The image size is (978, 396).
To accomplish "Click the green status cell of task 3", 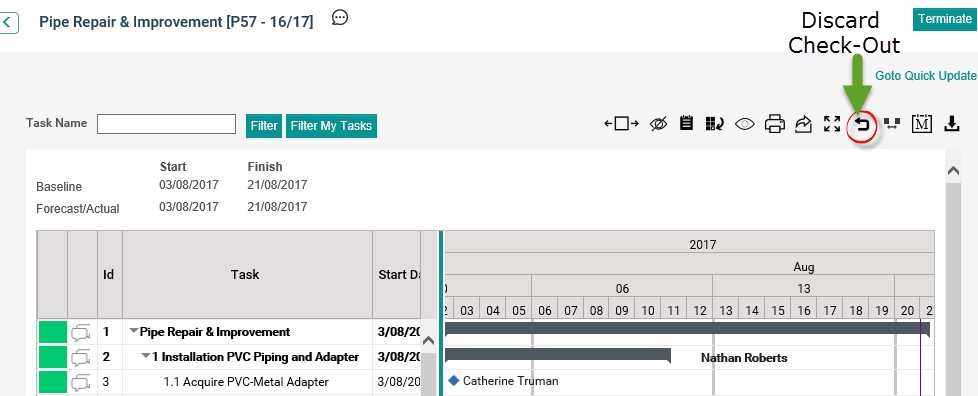I will pyautogui.click(x=53, y=382).
